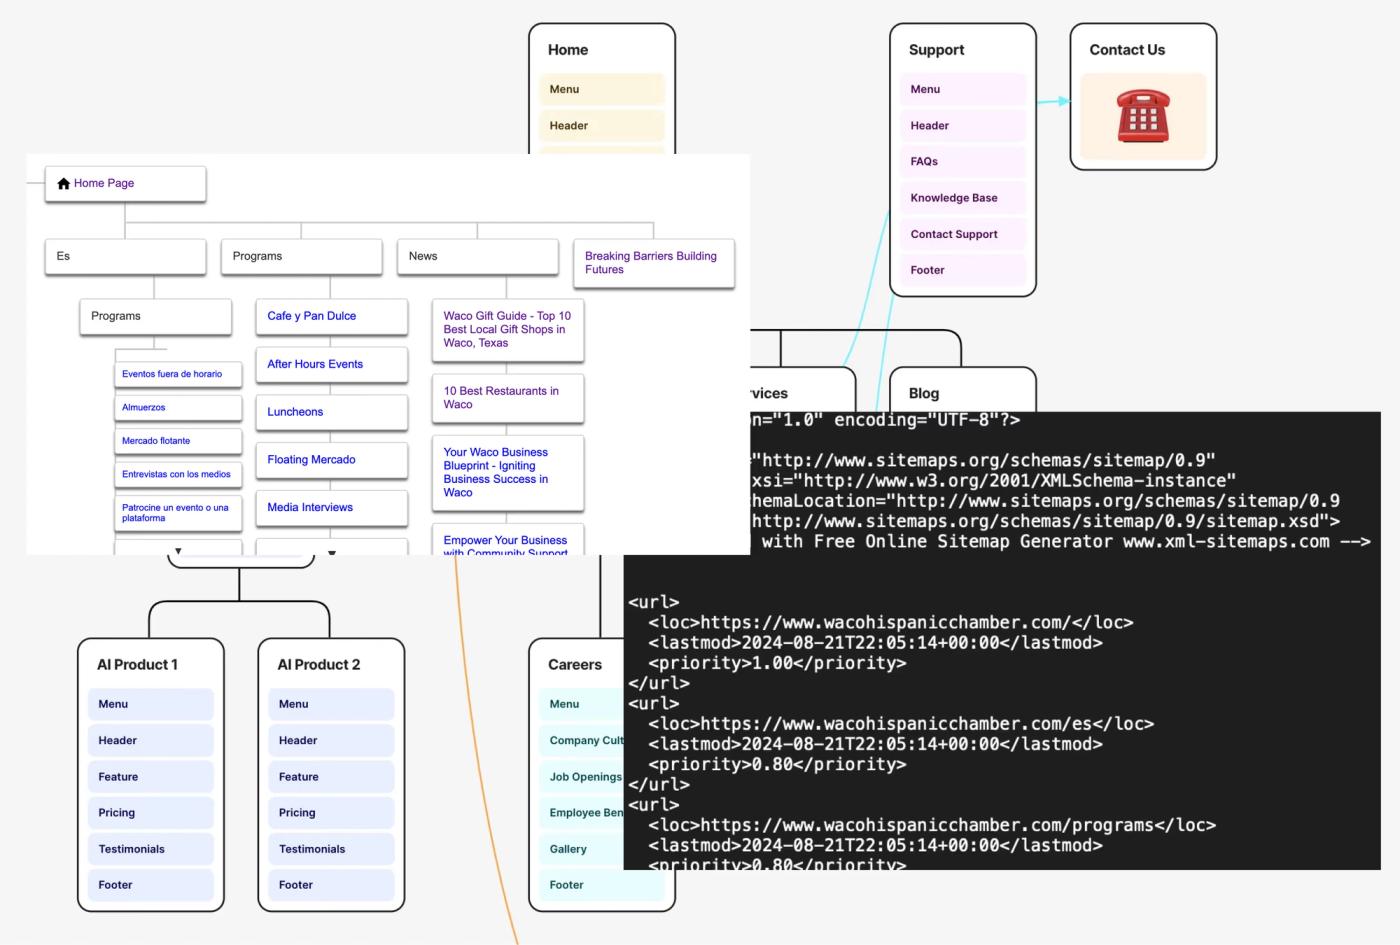Open the Empower Your Business link
This screenshot has height=945, width=1400.
coord(508,541)
